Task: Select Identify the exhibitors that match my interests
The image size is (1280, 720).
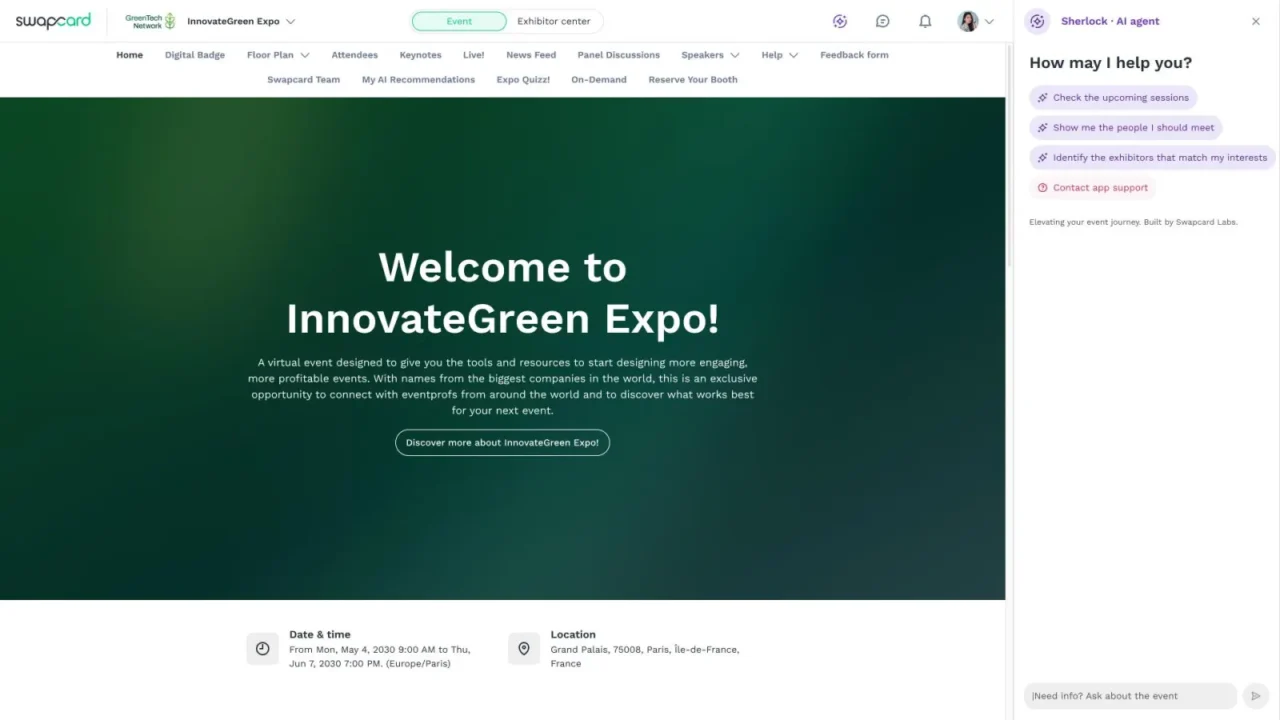Action: click(x=1152, y=158)
